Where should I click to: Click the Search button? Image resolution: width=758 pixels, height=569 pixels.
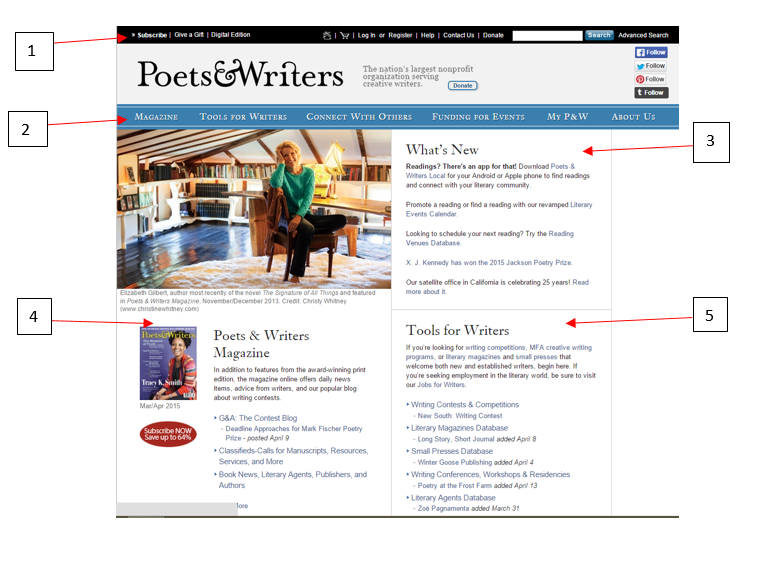click(599, 35)
